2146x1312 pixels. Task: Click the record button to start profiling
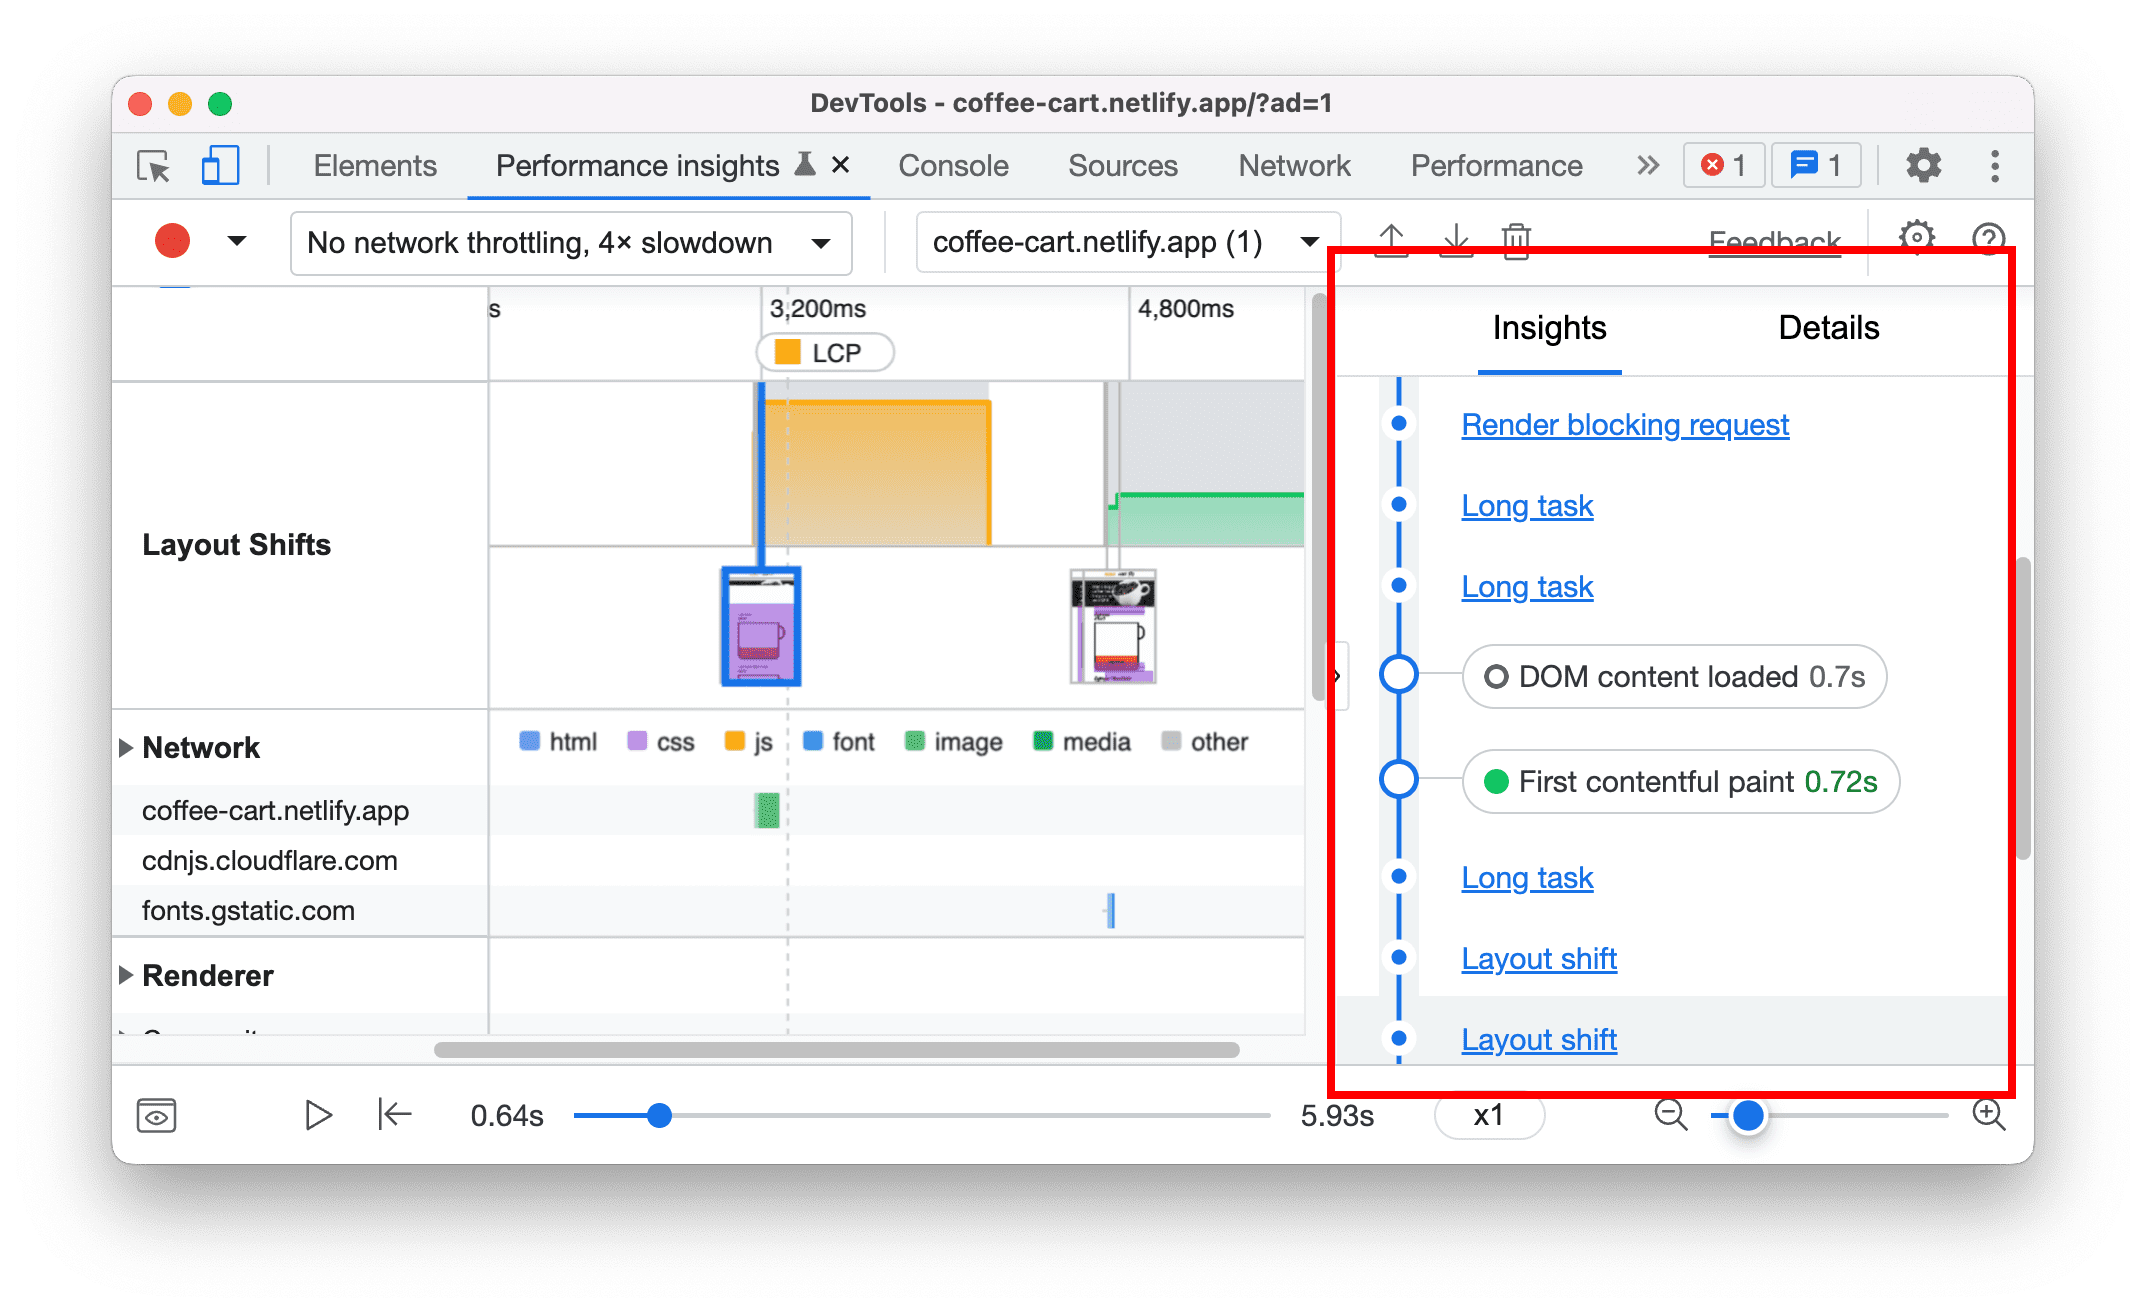pos(172,241)
